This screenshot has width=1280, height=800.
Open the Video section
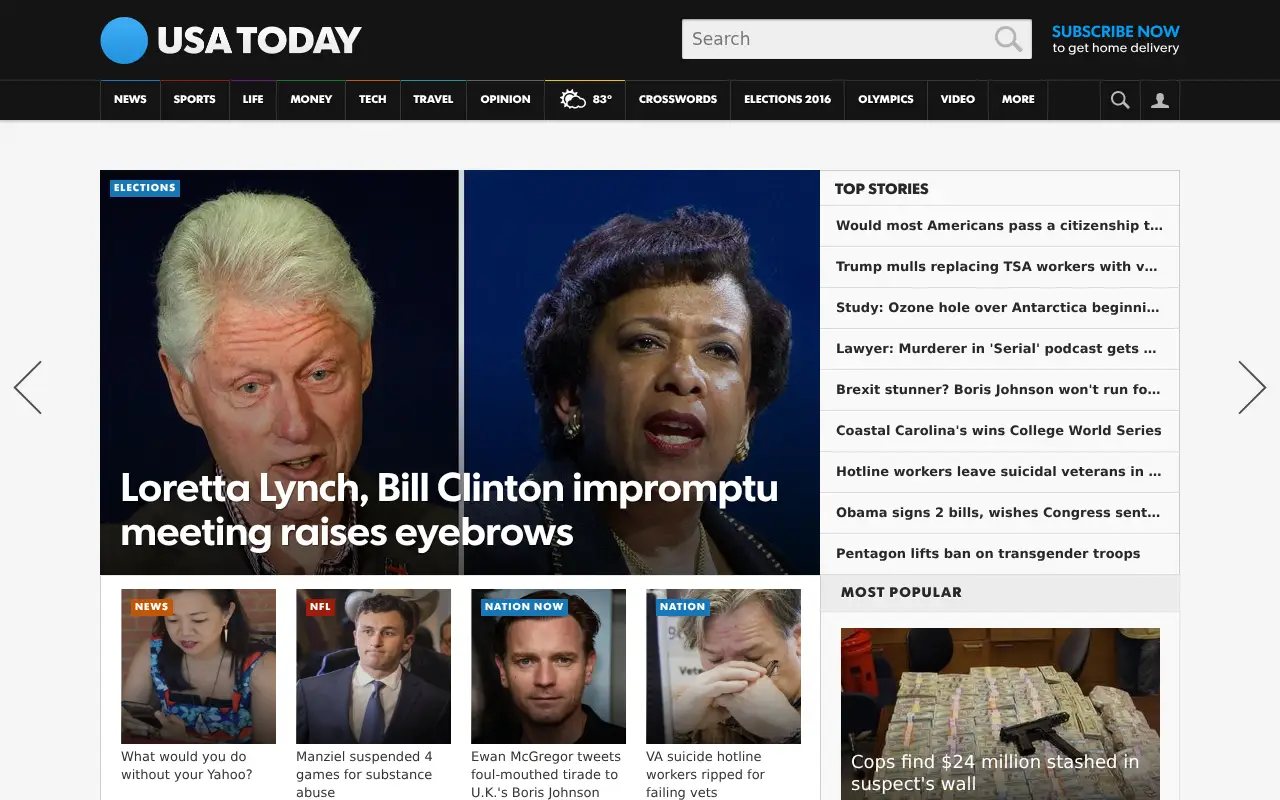pos(958,100)
